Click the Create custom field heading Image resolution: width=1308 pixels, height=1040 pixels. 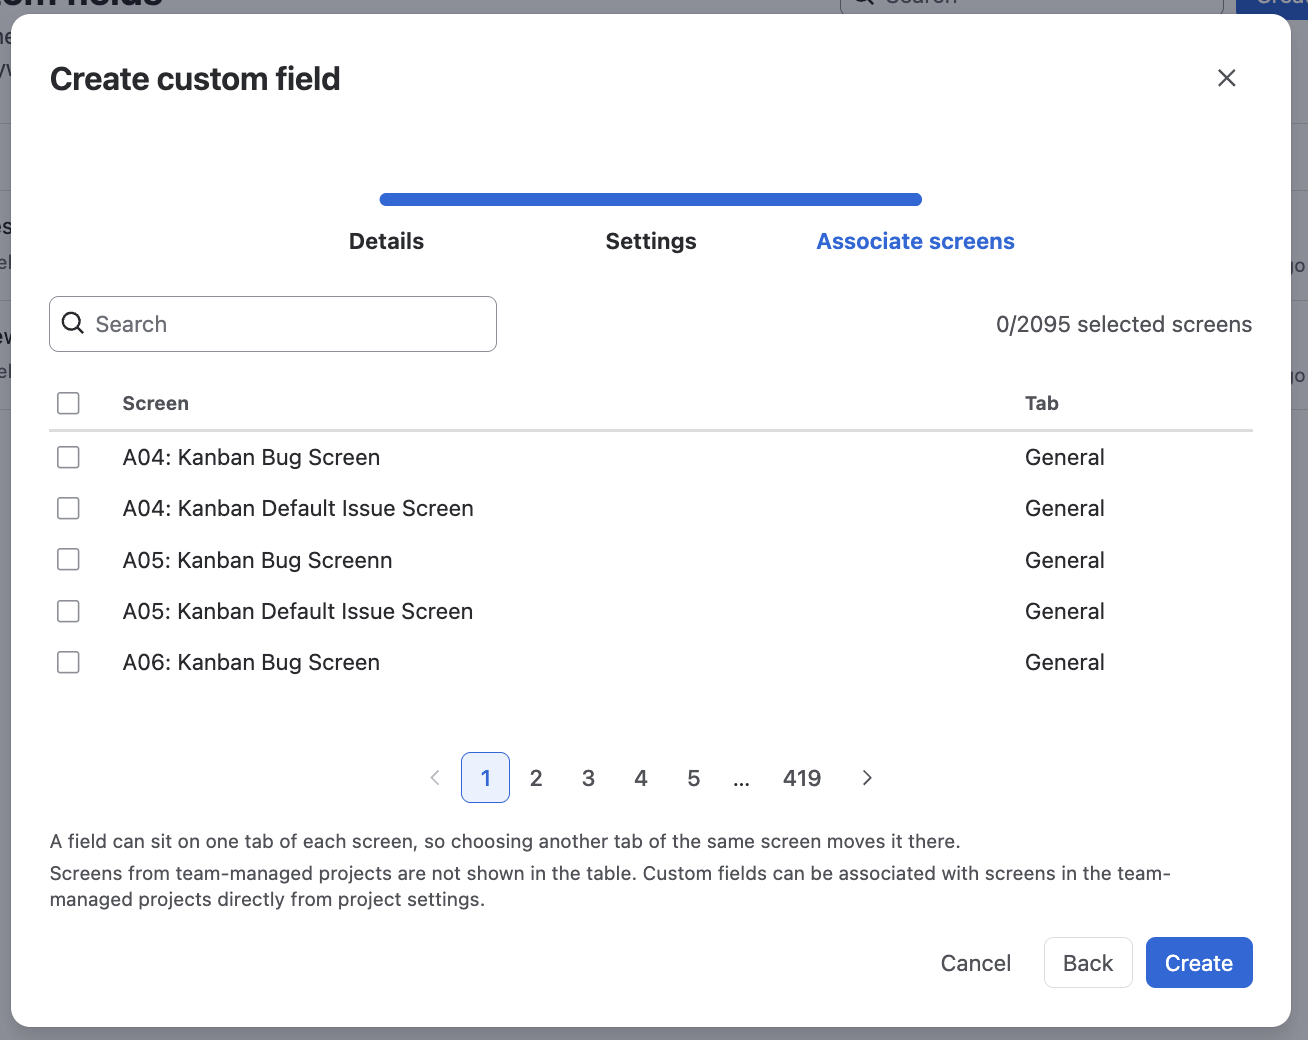[195, 79]
